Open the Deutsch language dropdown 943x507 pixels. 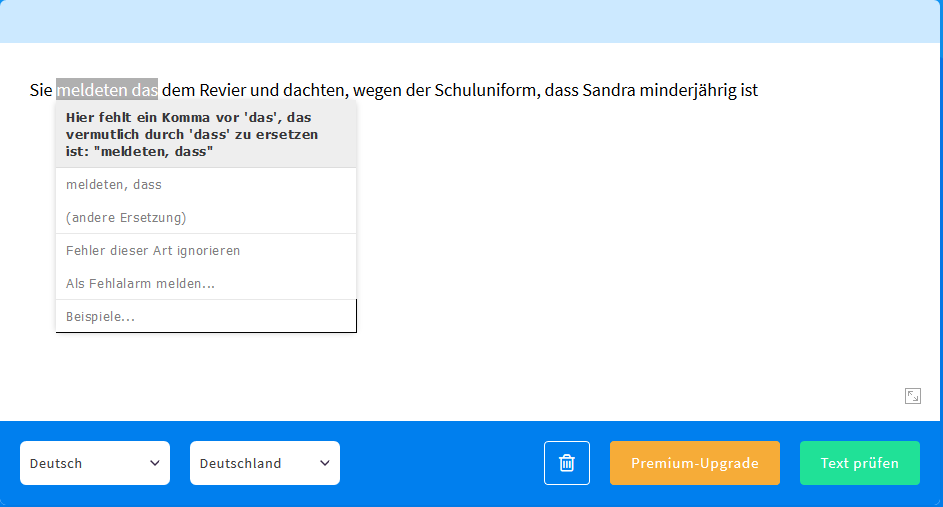95,463
